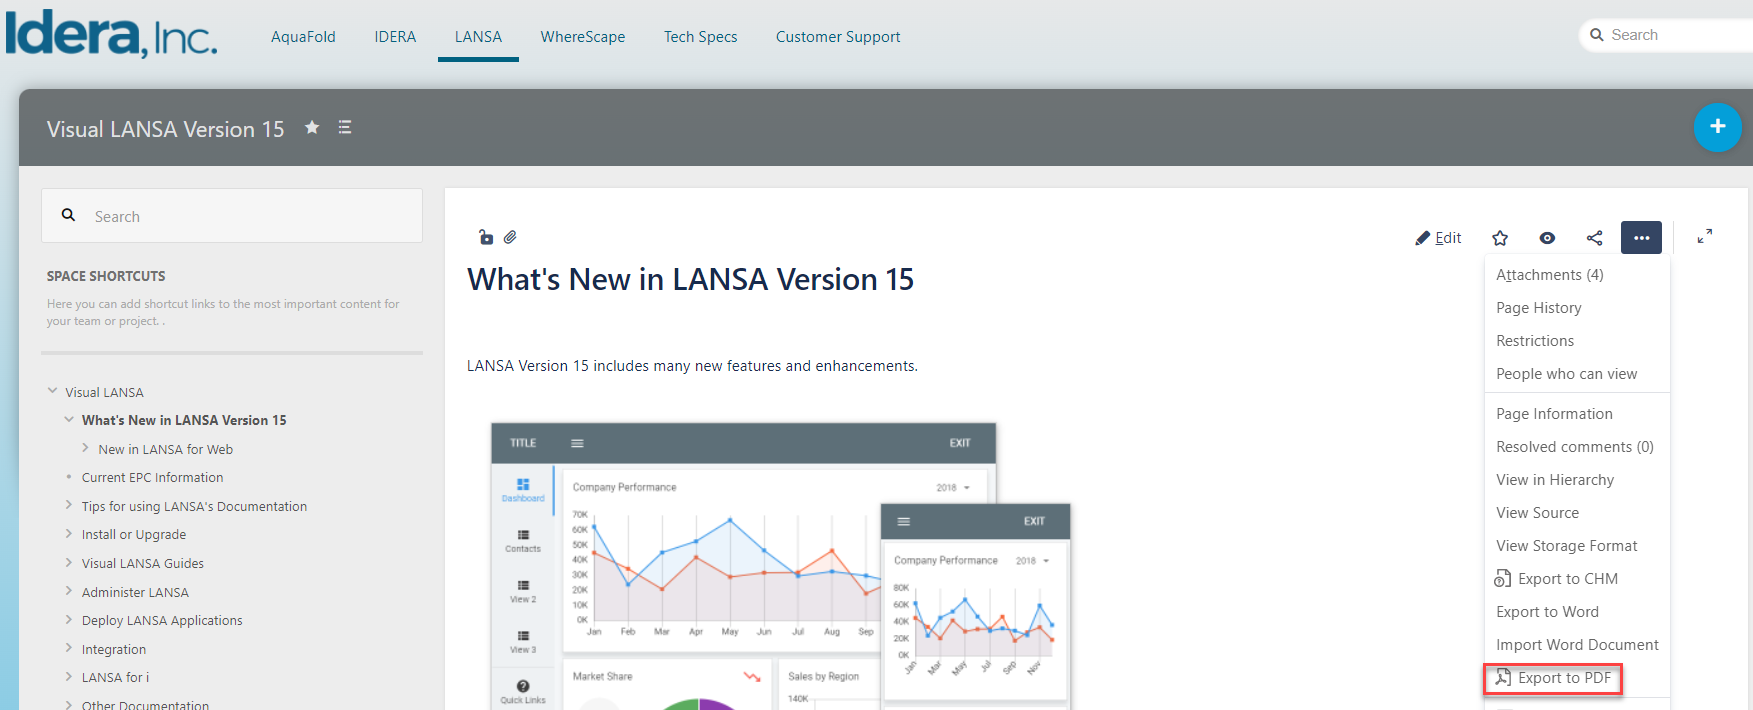Open the Current EPC Information page
This screenshot has height=710, width=1753.
(152, 478)
